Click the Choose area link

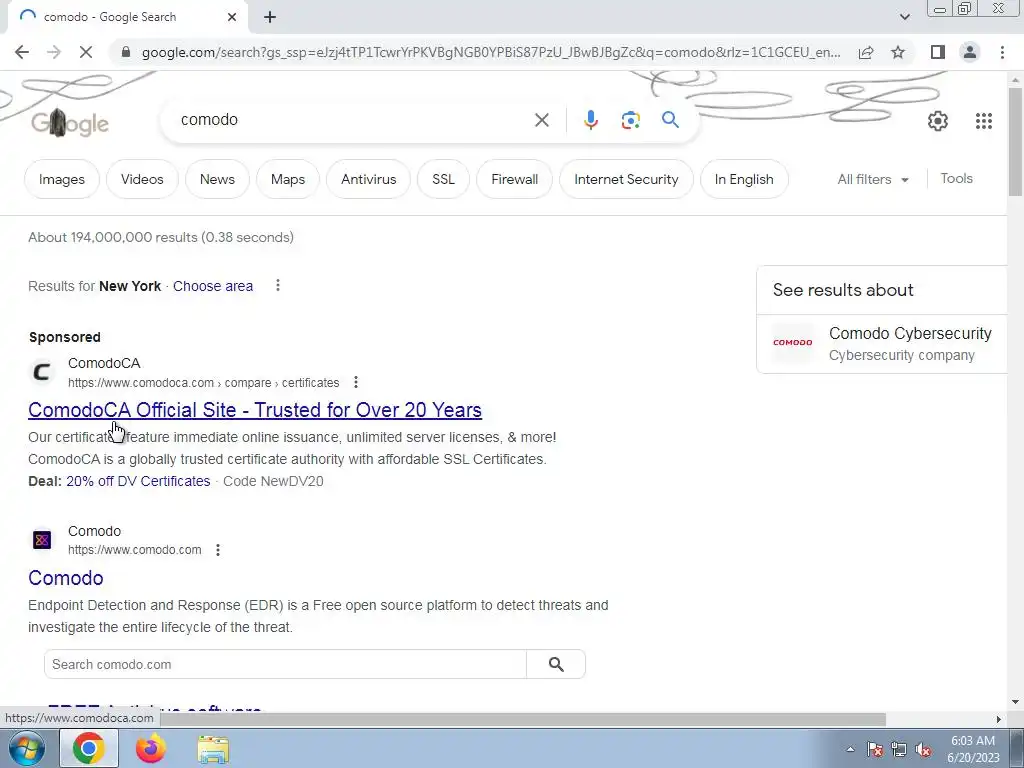coord(213,286)
